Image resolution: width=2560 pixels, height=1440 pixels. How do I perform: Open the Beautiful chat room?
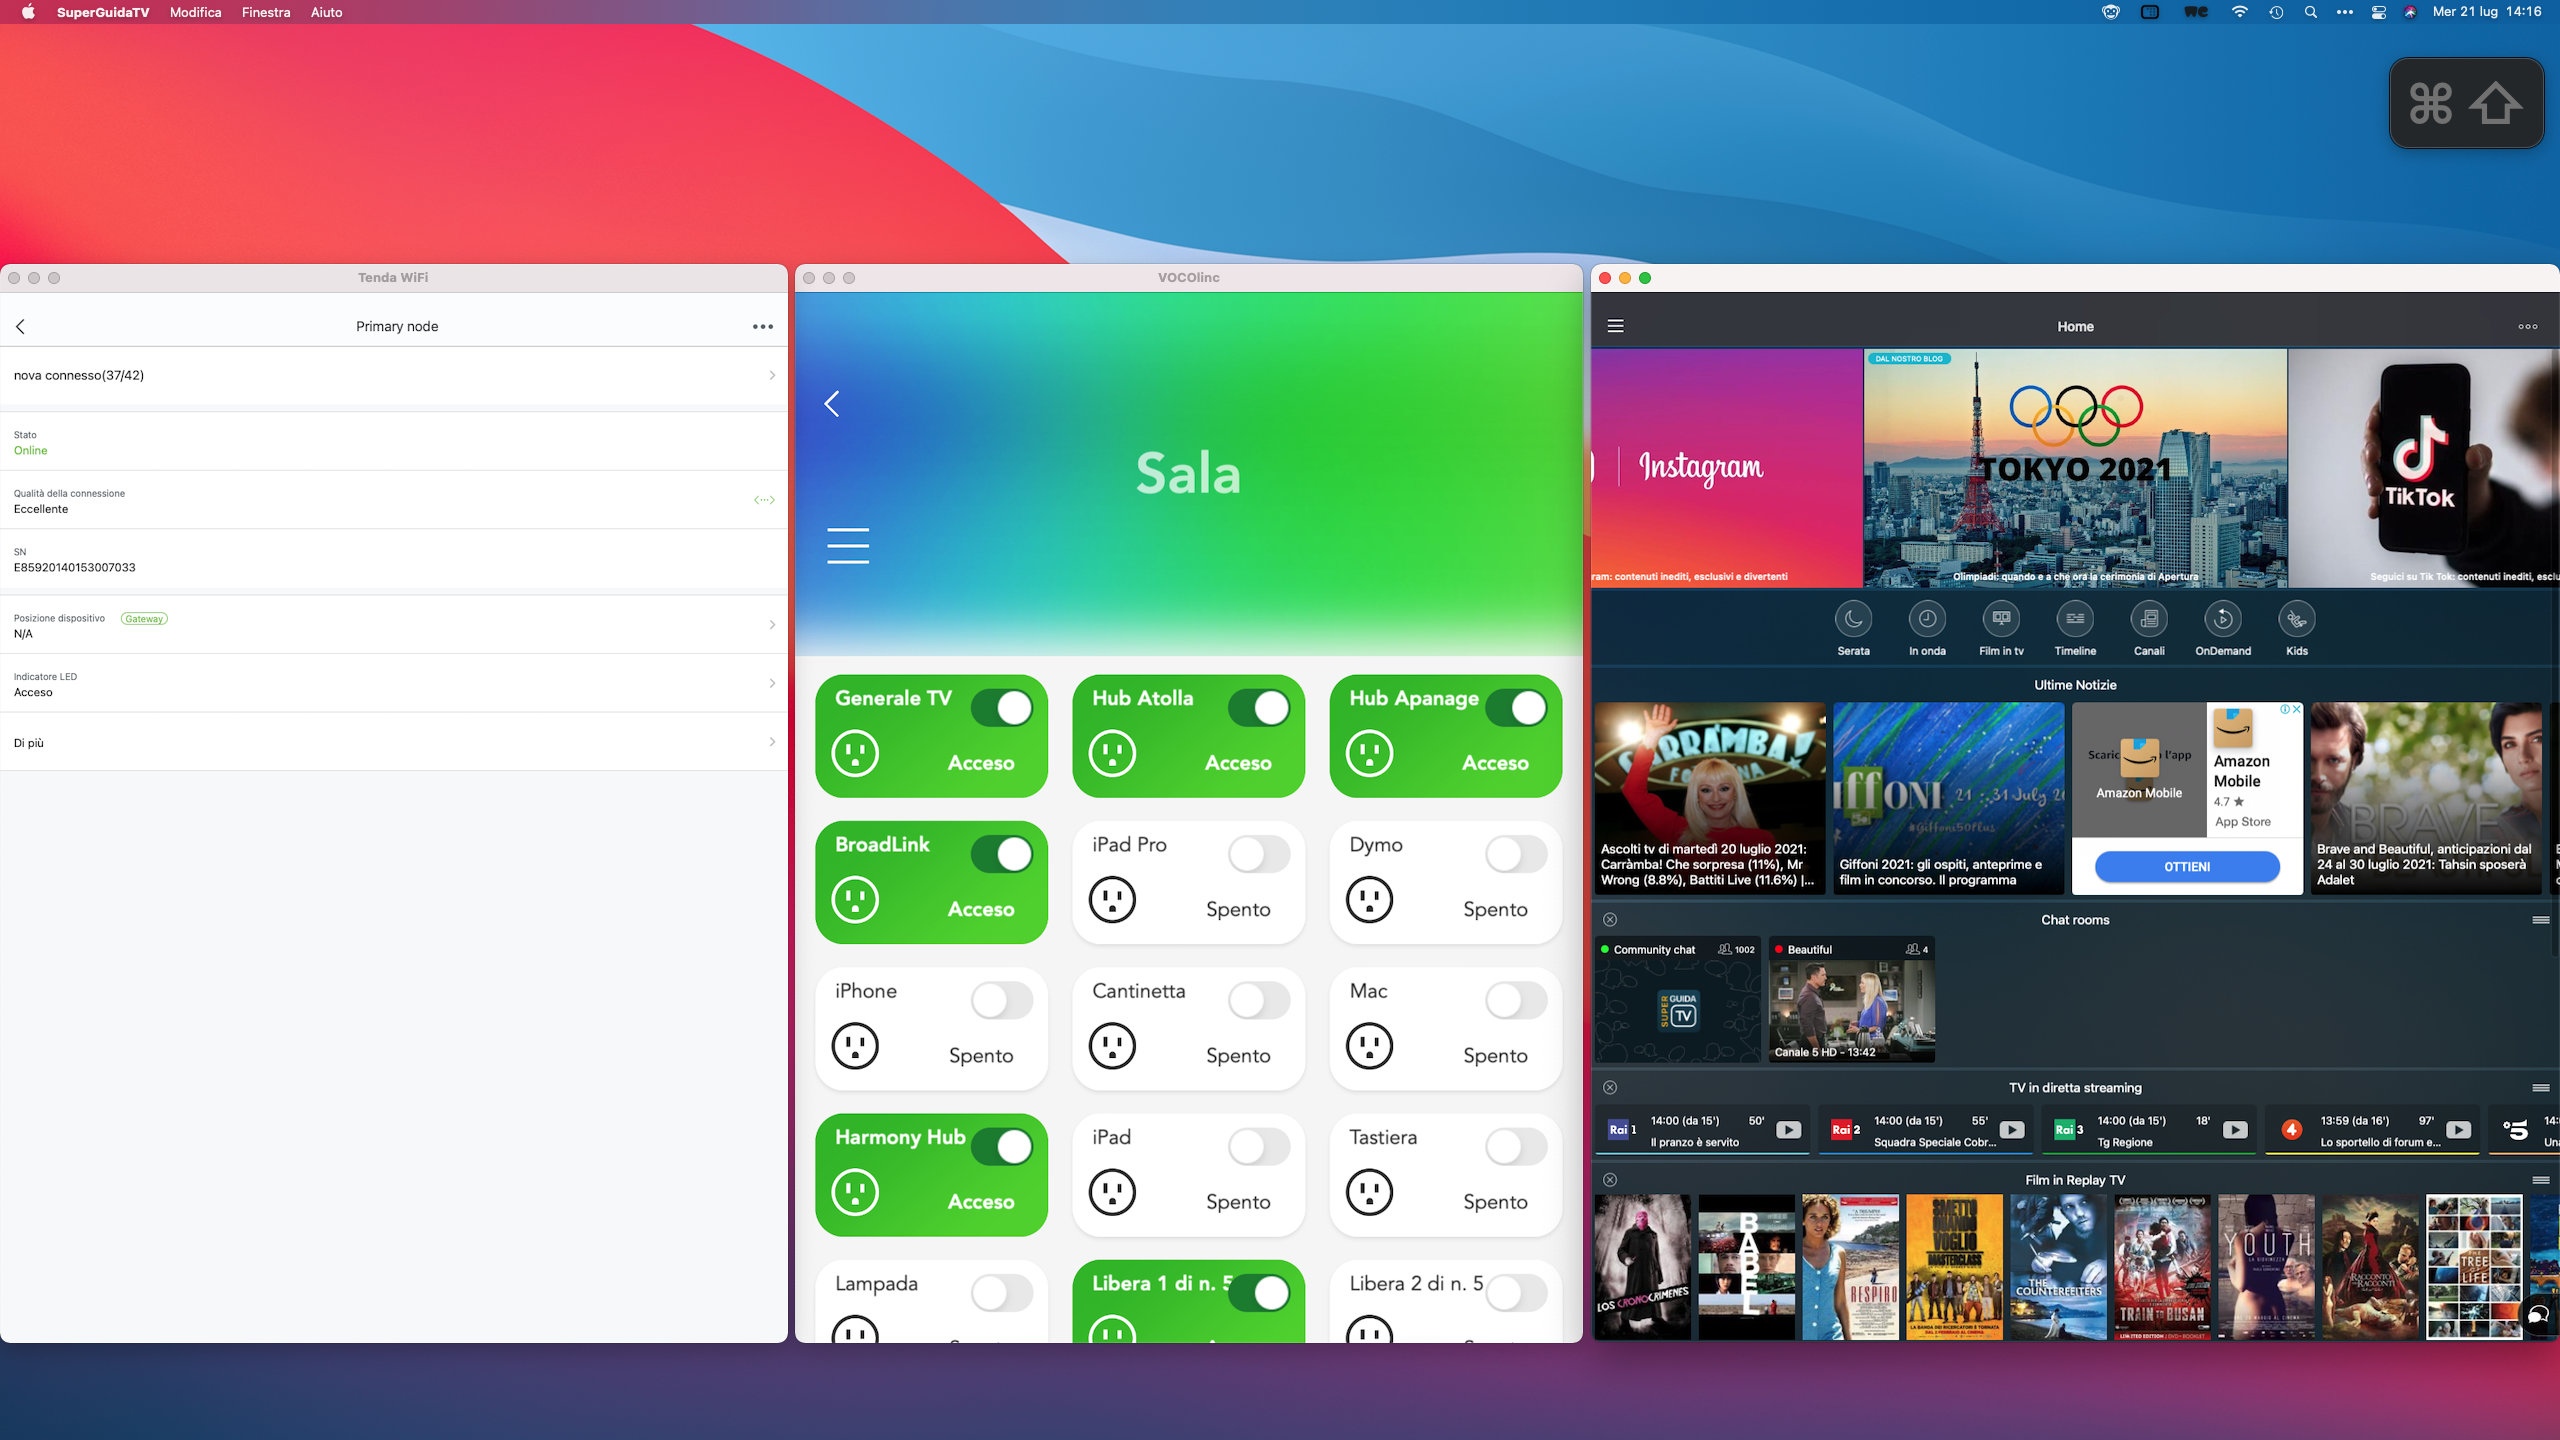(1852, 999)
